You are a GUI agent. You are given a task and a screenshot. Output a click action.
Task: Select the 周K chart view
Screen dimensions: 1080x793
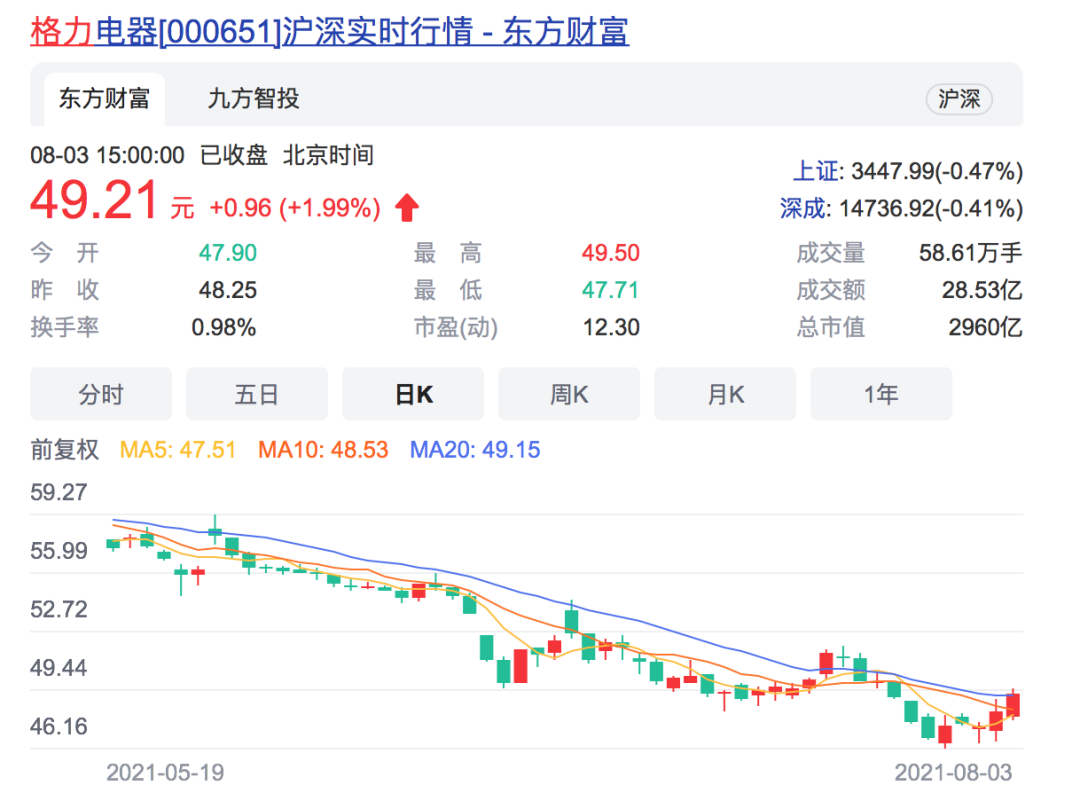coord(569,394)
